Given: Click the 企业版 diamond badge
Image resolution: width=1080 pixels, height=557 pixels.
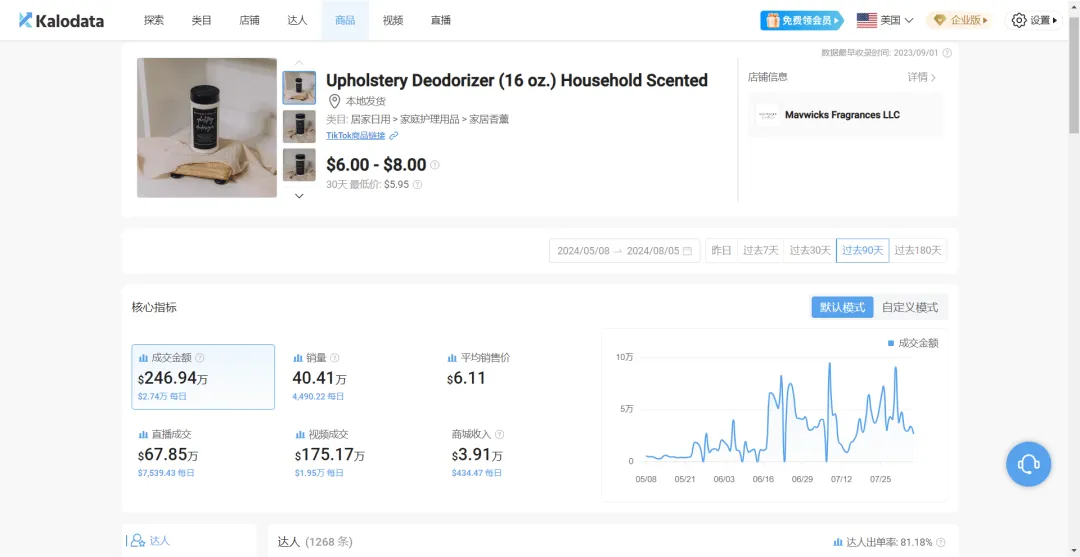Looking at the screenshot, I should (959, 21).
